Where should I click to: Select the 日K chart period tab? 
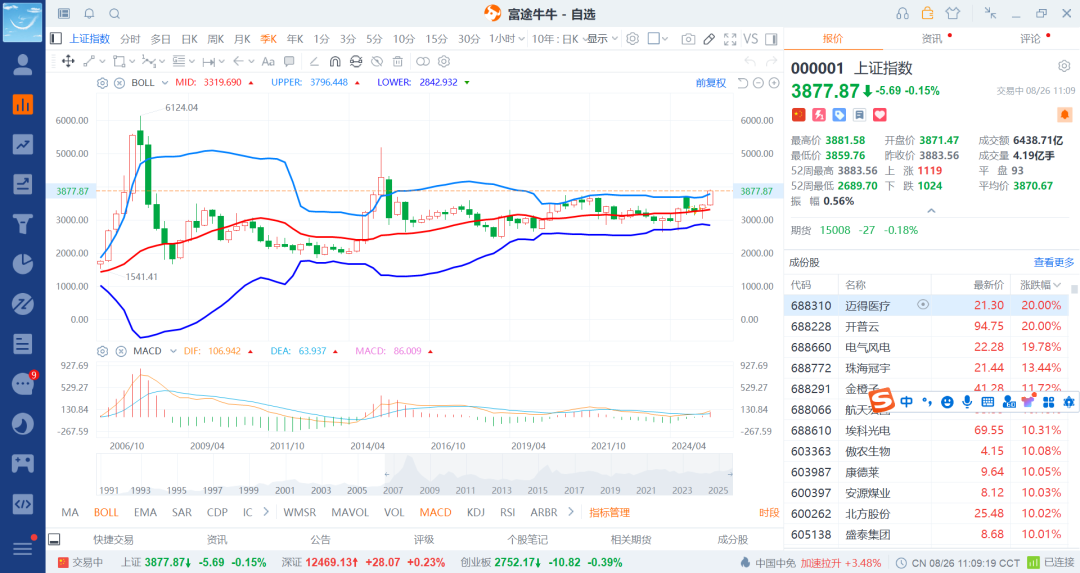point(189,39)
